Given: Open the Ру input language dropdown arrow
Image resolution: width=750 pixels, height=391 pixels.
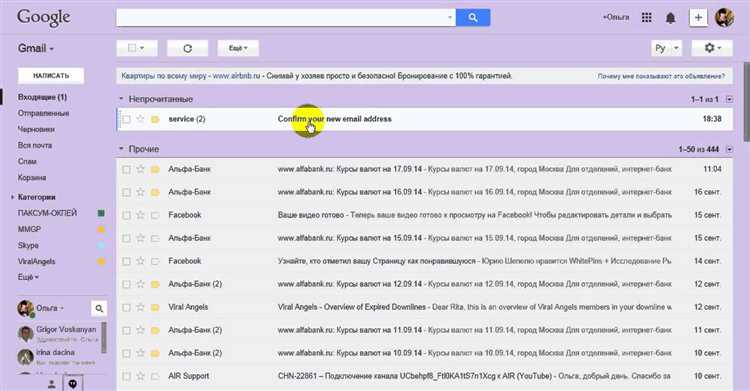Looking at the screenshot, I should [x=676, y=48].
